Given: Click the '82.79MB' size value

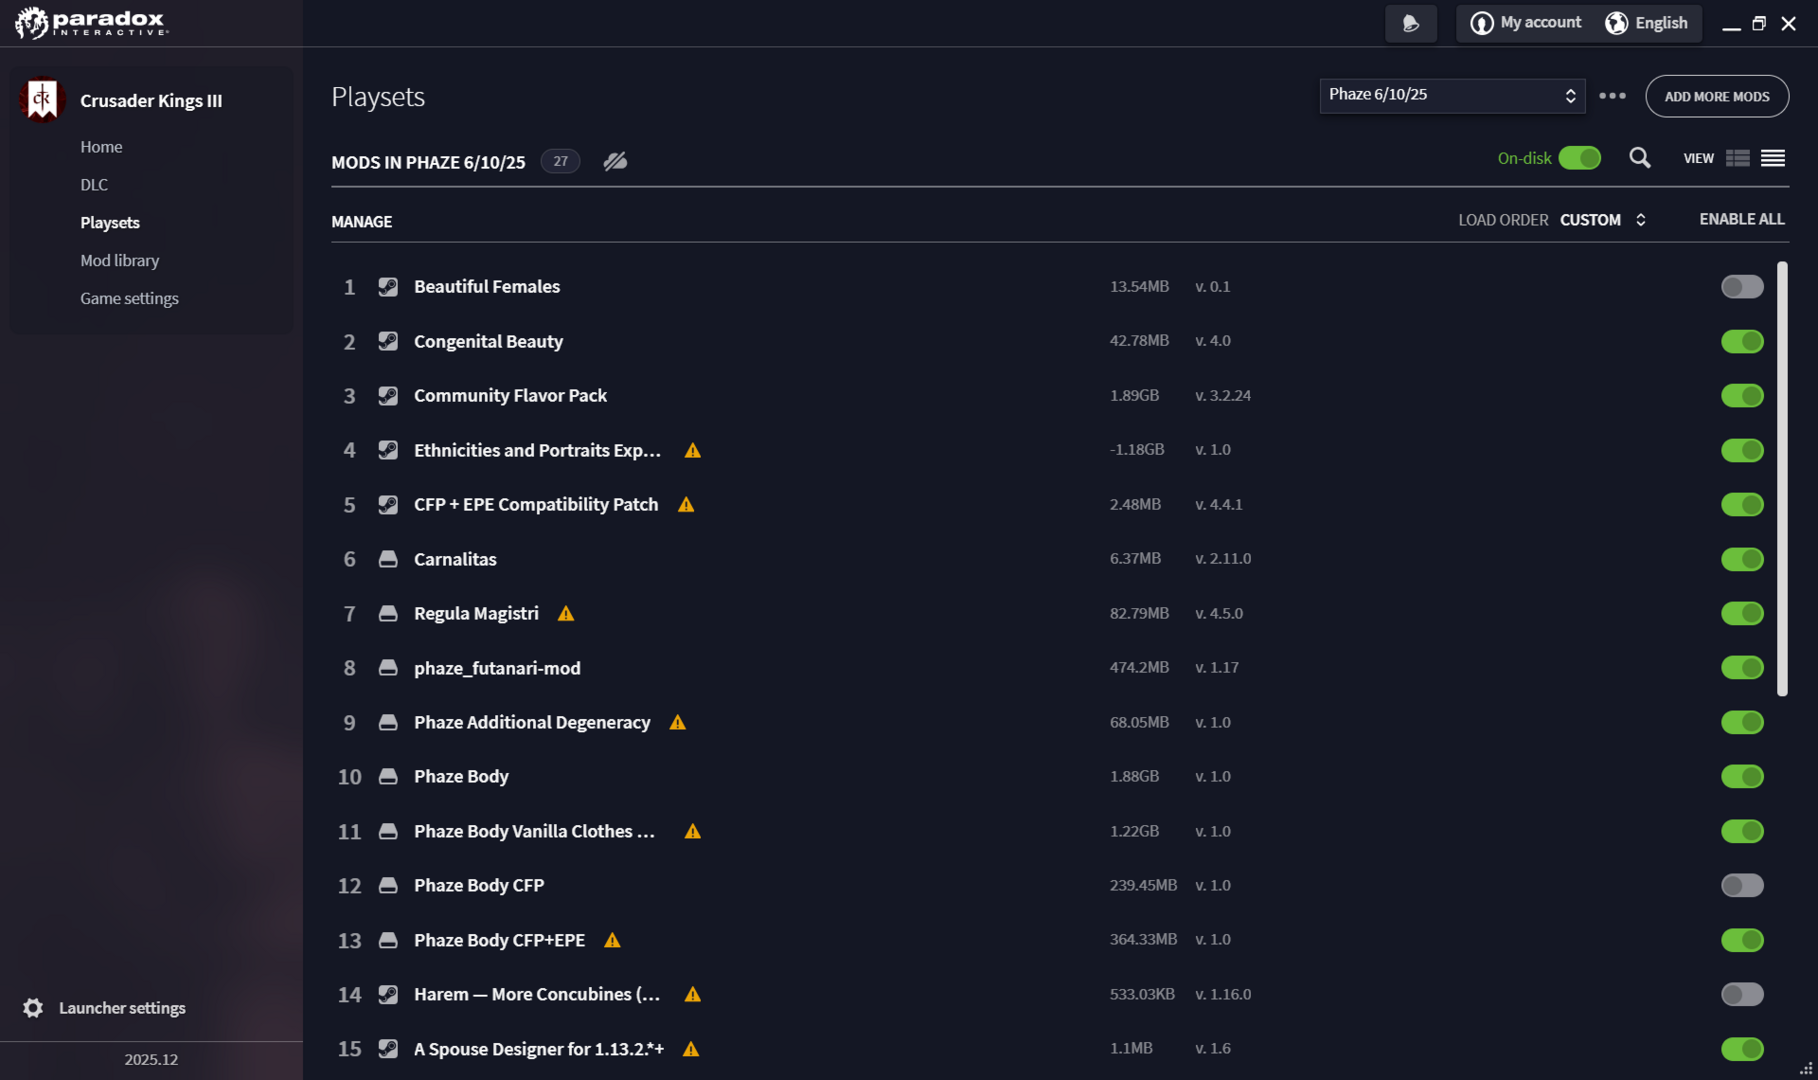Looking at the screenshot, I should (1139, 614).
